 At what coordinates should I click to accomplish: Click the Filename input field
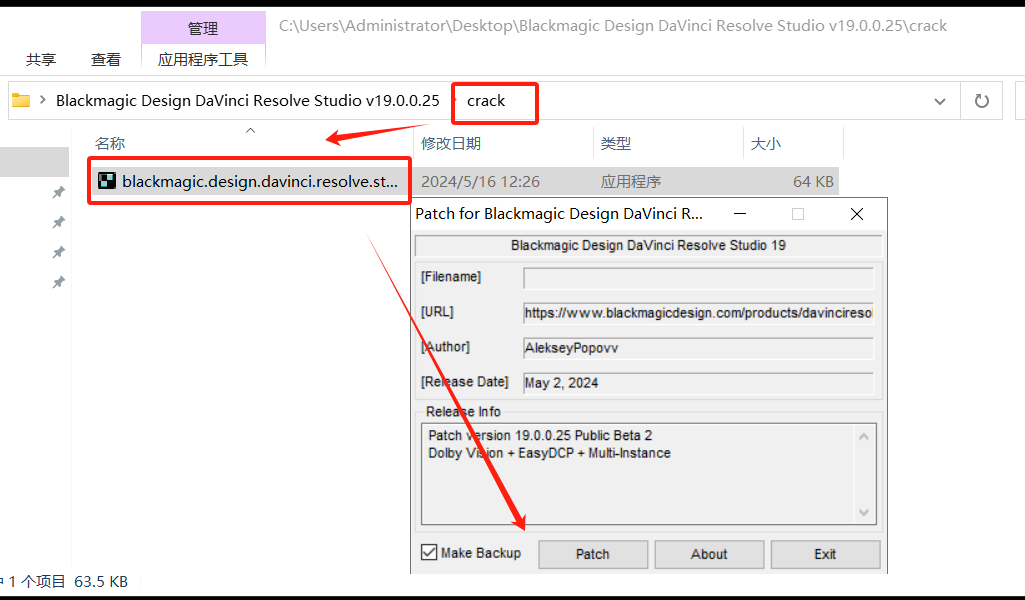pyautogui.click(x=698, y=278)
